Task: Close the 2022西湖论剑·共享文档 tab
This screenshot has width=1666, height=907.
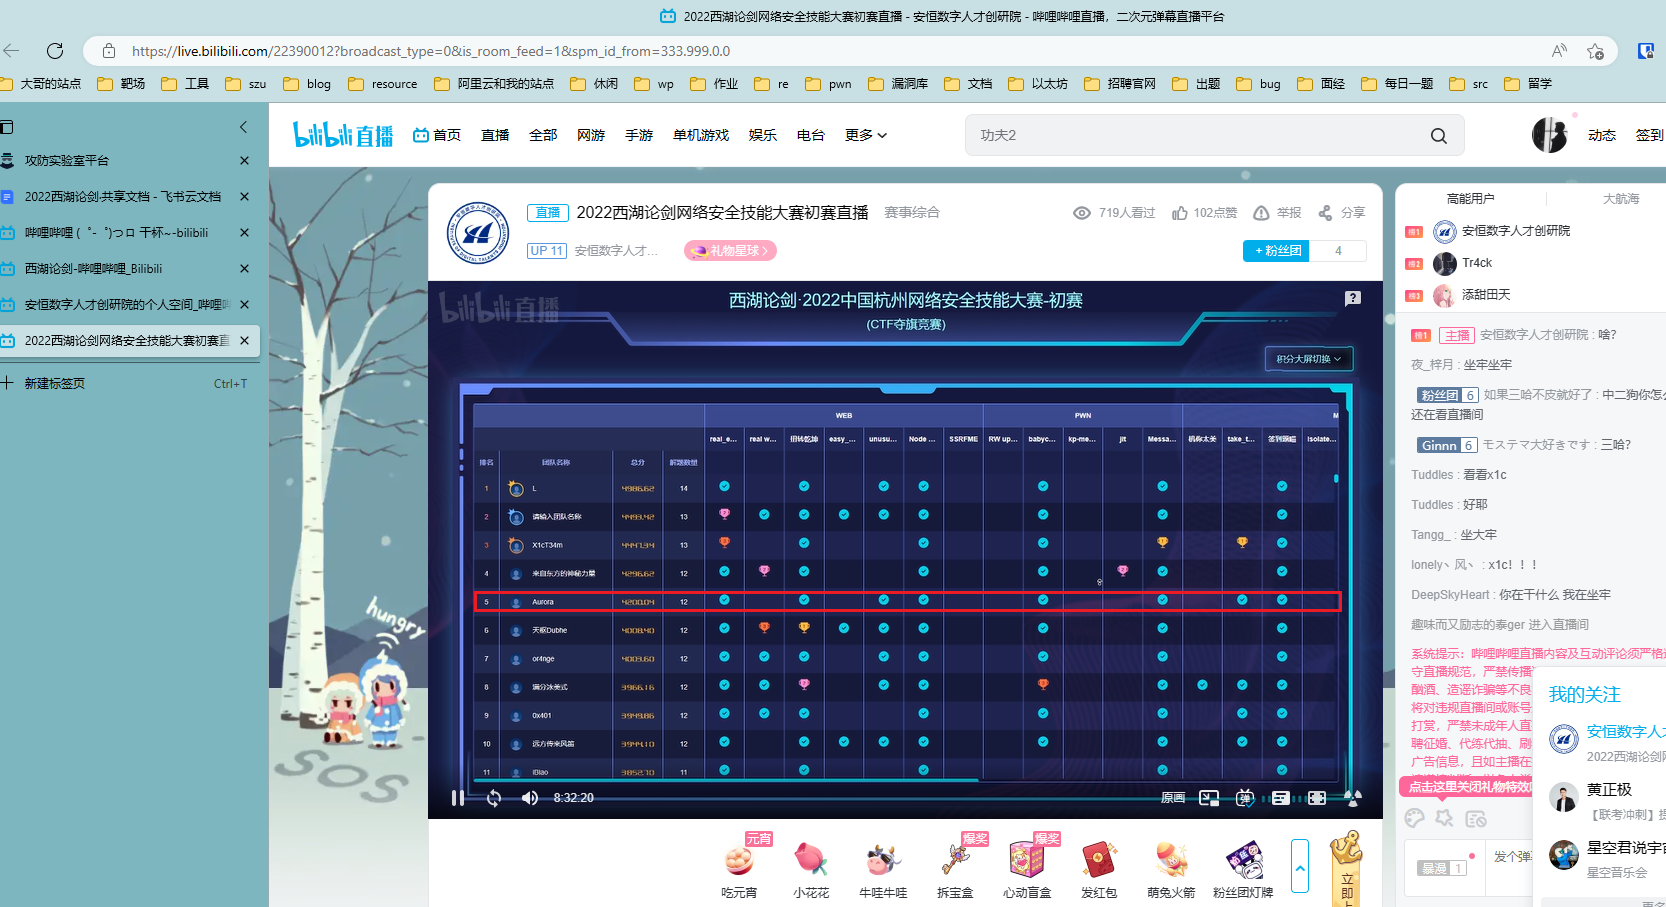Action: tap(244, 197)
